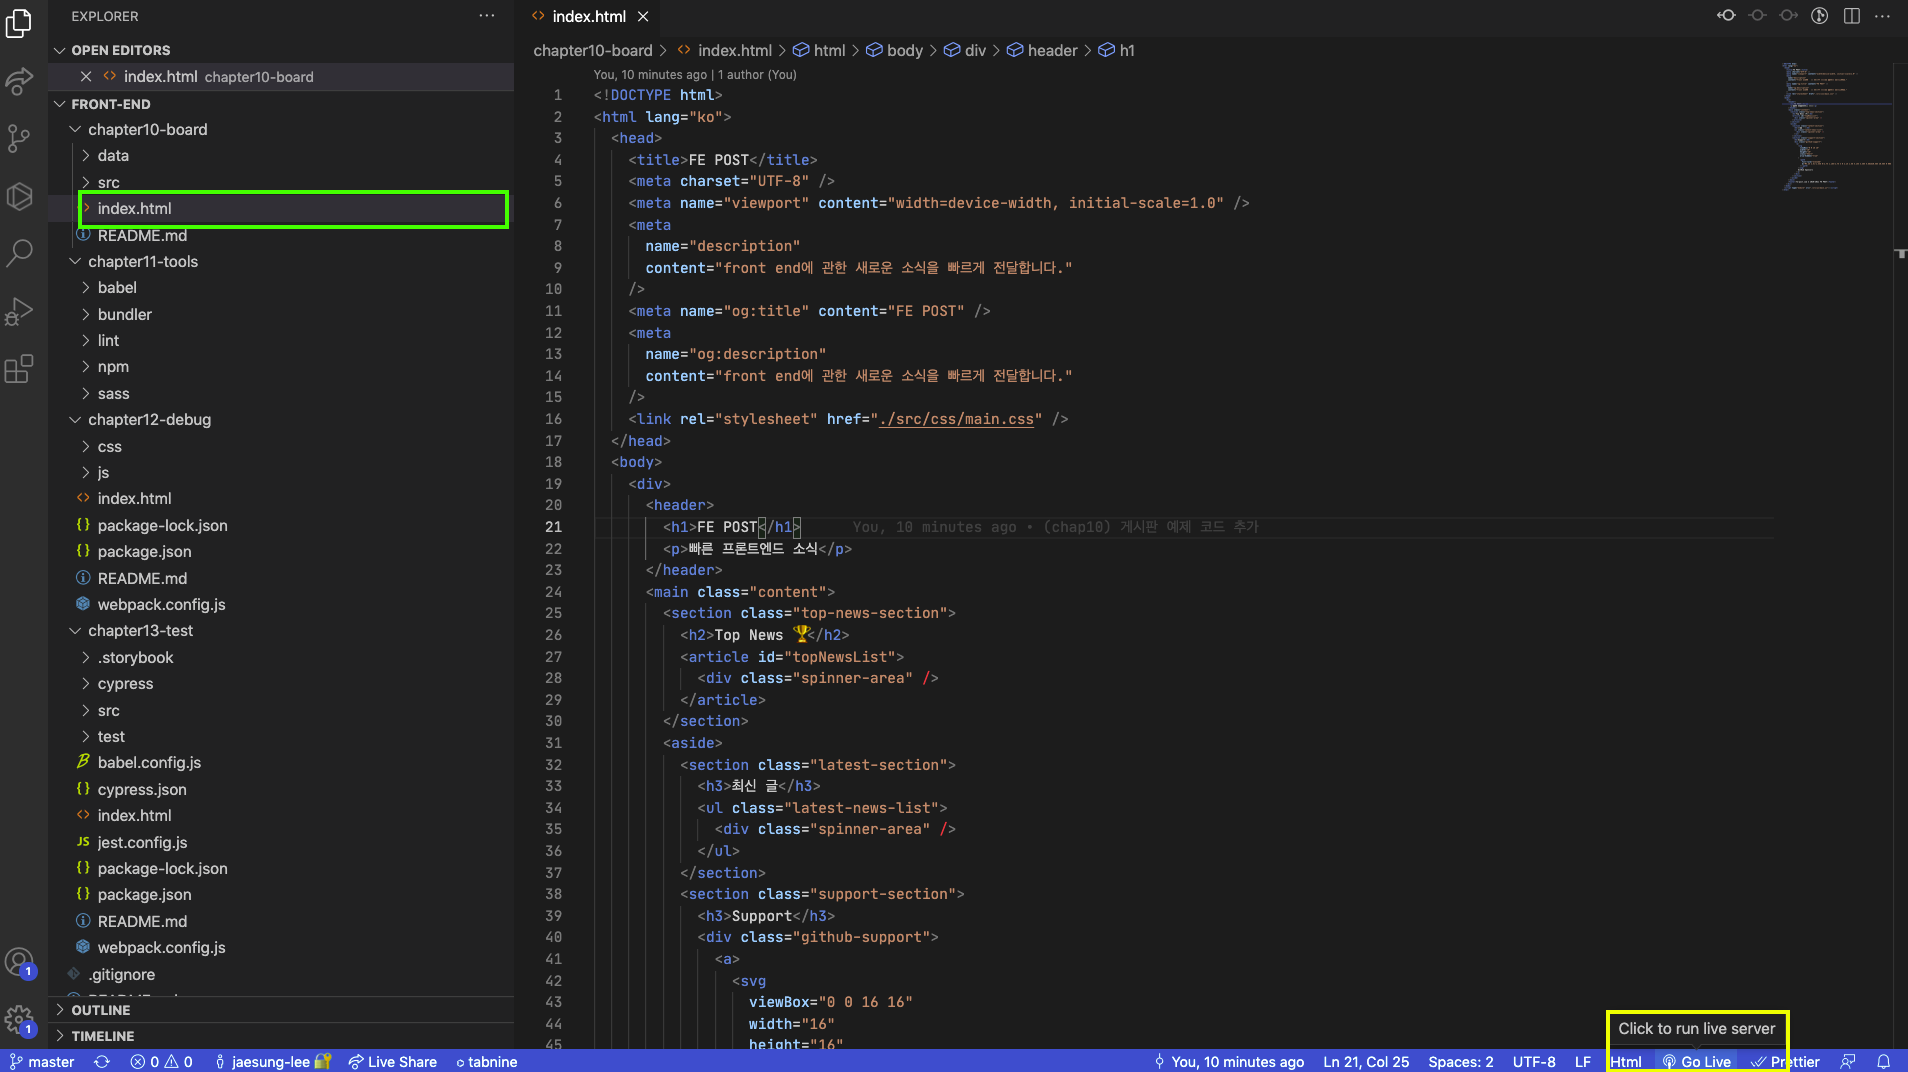Open the Manage settings gear
Screen dimensions: 1908x1072
click(19, 1020)
